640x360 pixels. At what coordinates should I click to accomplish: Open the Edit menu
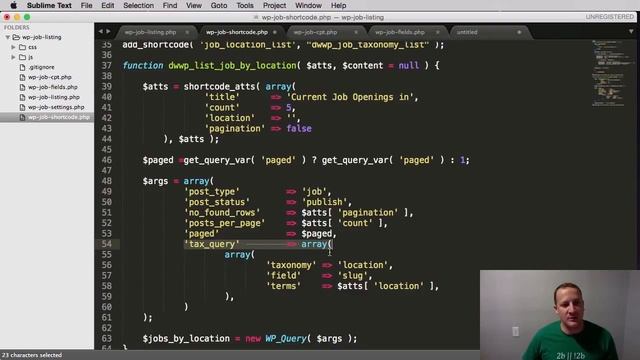[x=108, y=5]
